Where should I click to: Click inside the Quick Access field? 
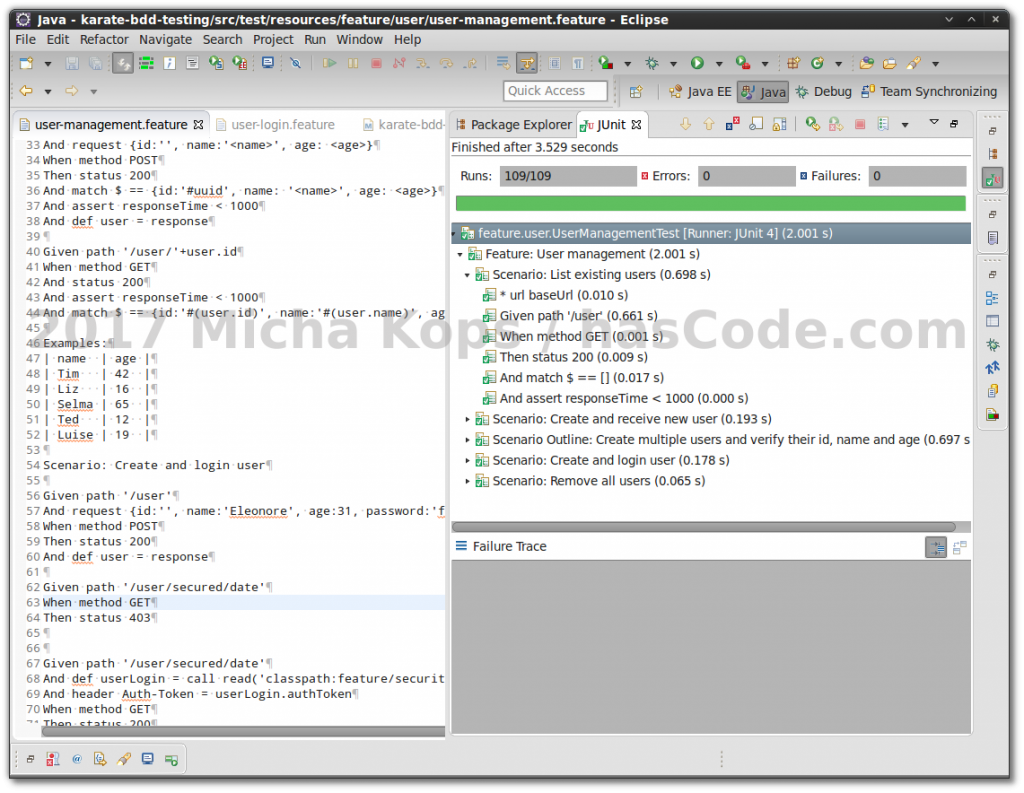[x=555, y=90]
